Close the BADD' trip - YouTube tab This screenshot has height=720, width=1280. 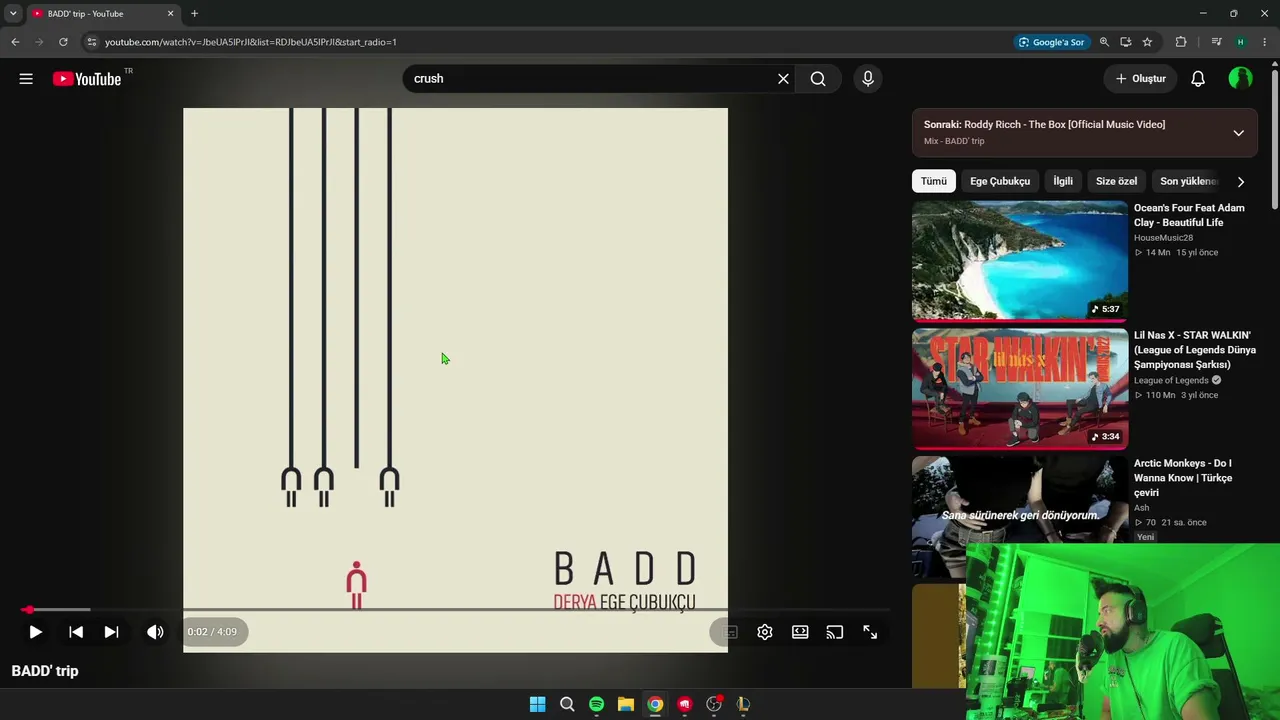(x=170, y=14)
